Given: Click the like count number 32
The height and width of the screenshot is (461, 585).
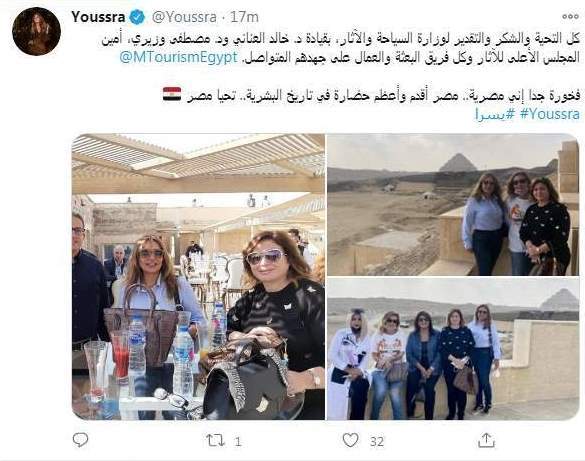Looking at the screenshot, I should coord(377,442).
